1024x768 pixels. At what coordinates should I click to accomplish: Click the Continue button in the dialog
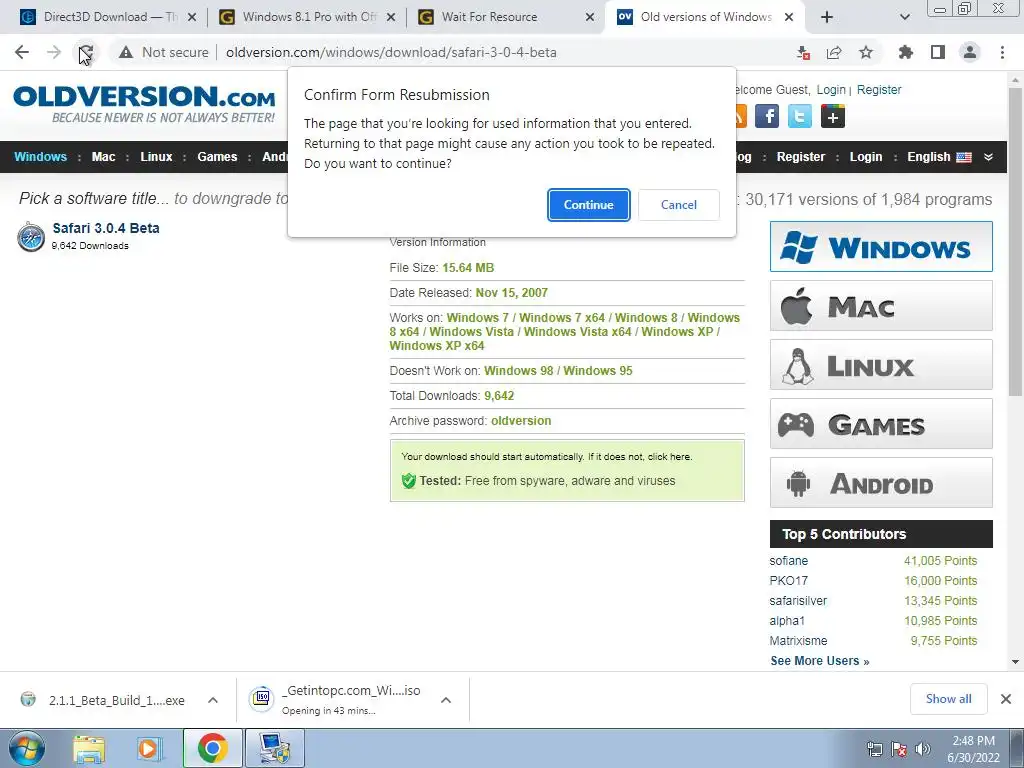(588, 205)
